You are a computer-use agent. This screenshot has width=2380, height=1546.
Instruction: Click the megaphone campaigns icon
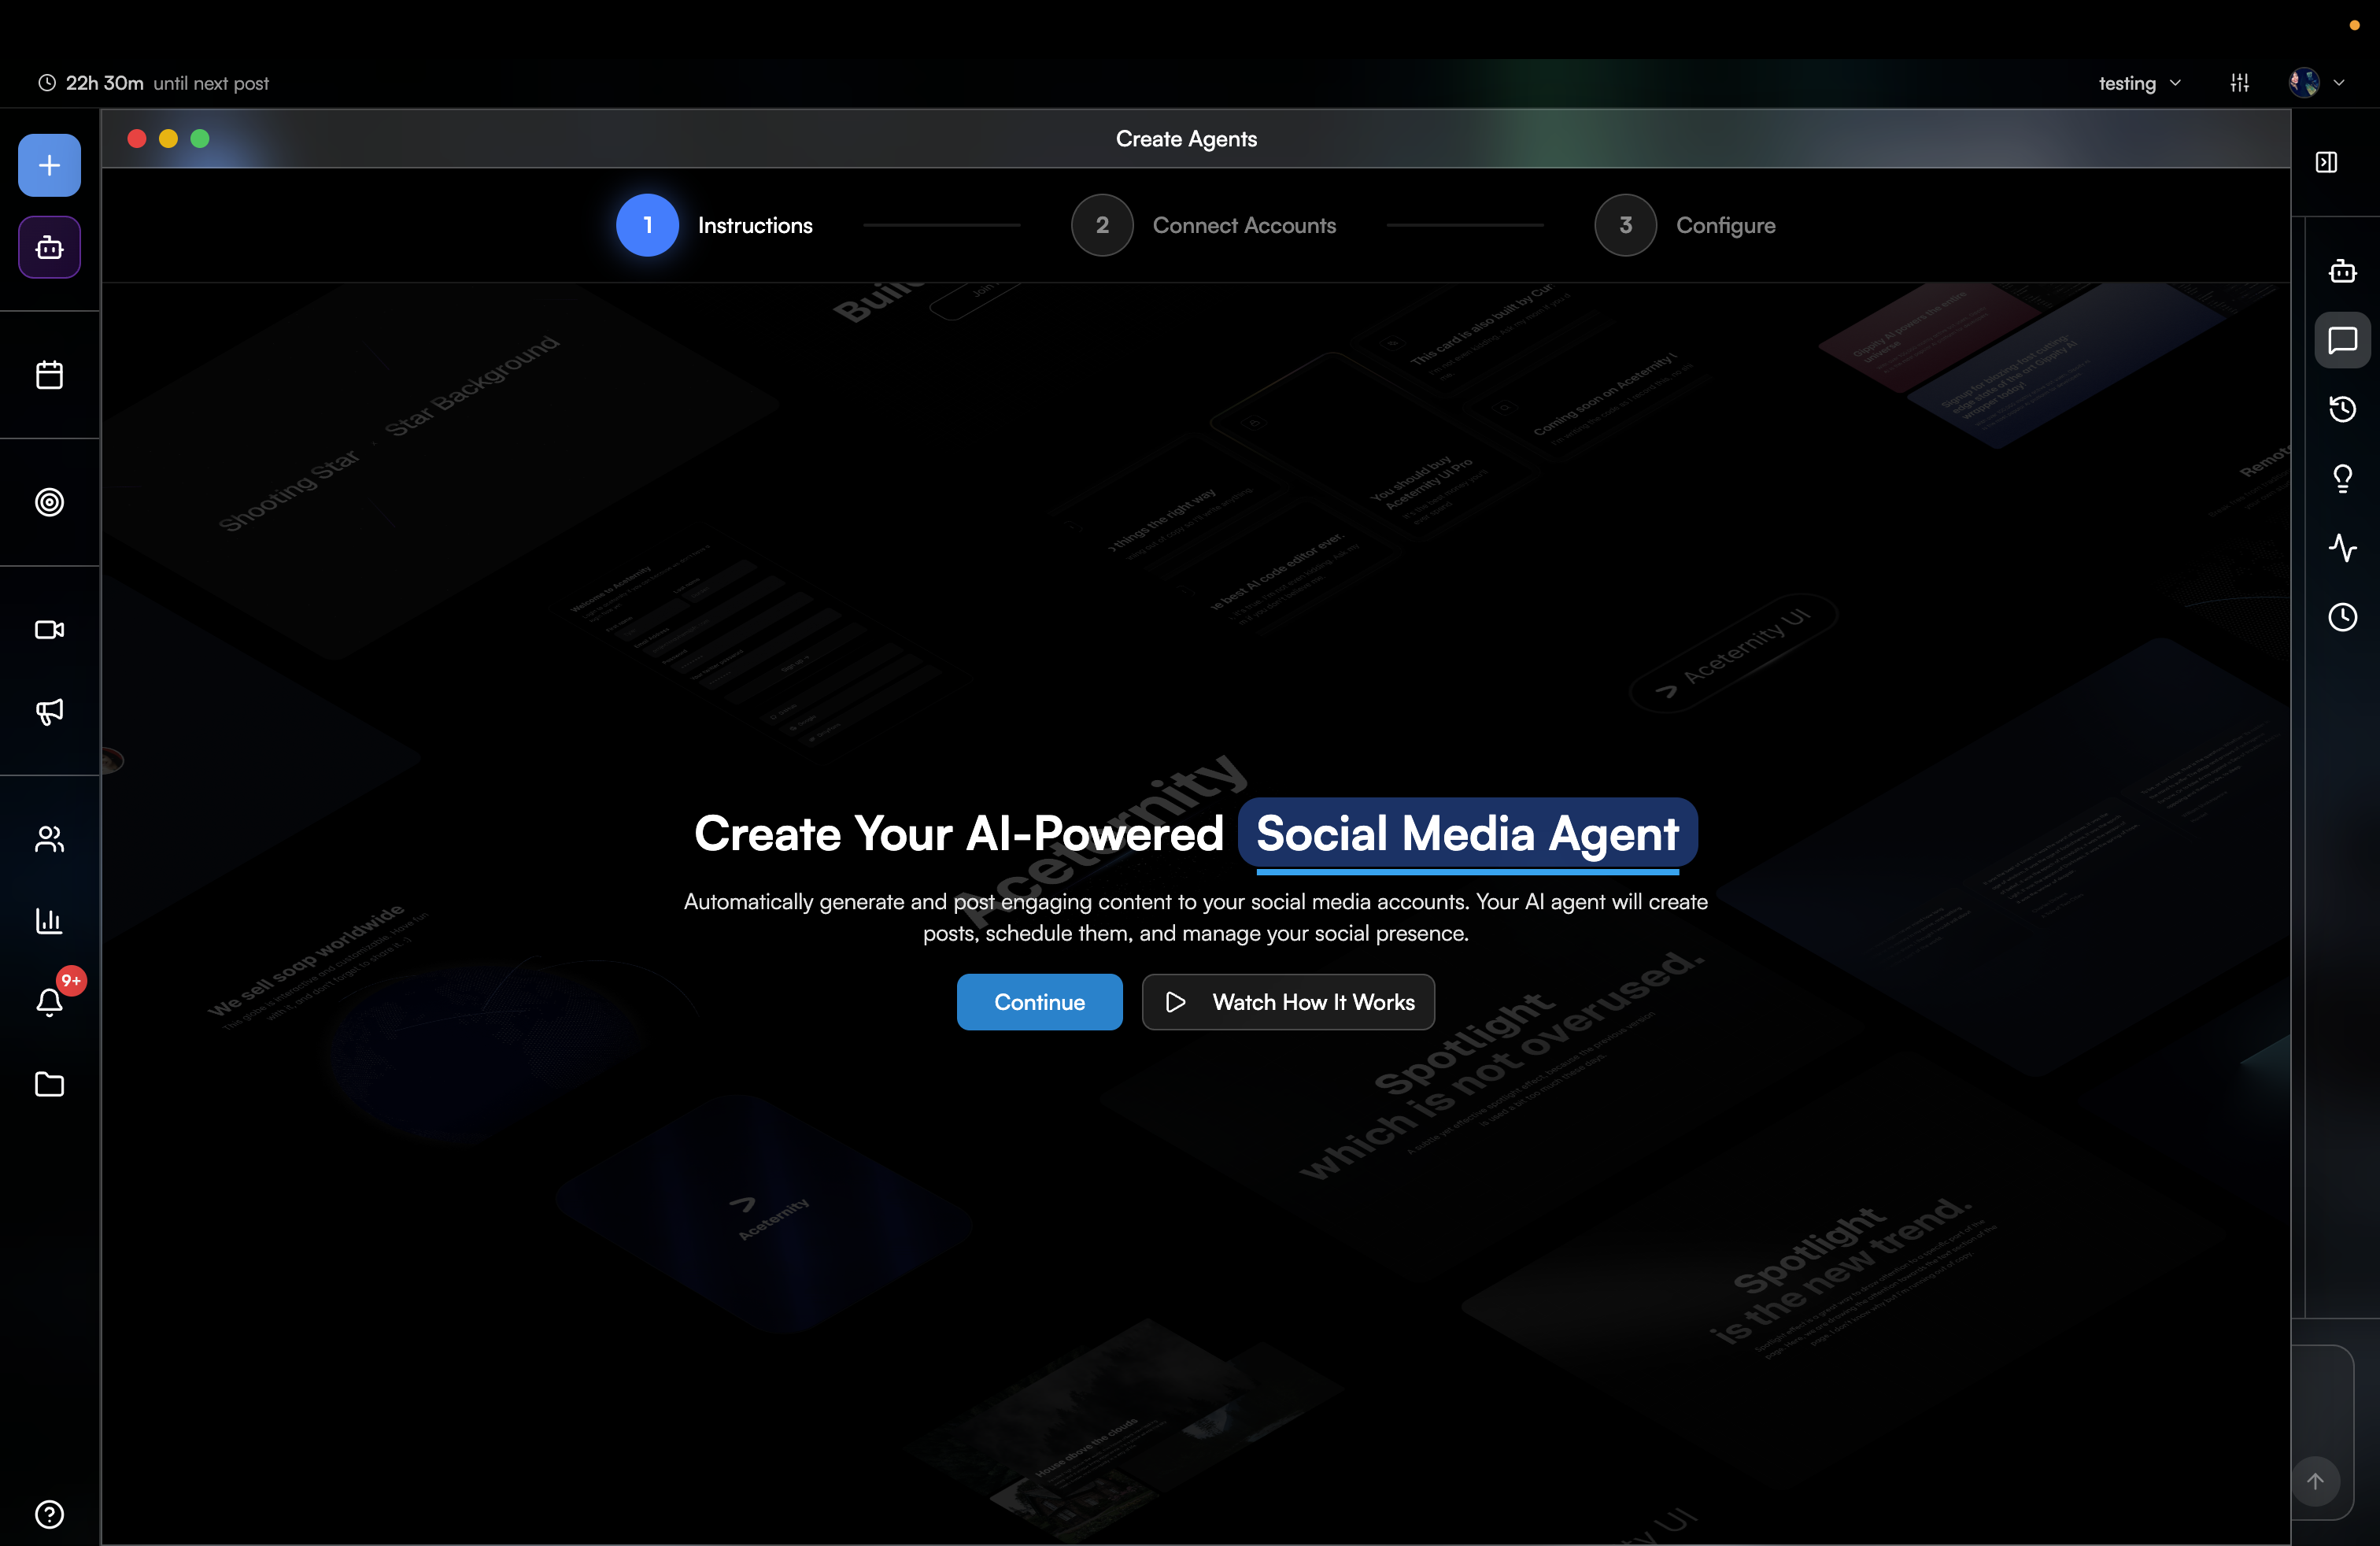pos(49,711)
